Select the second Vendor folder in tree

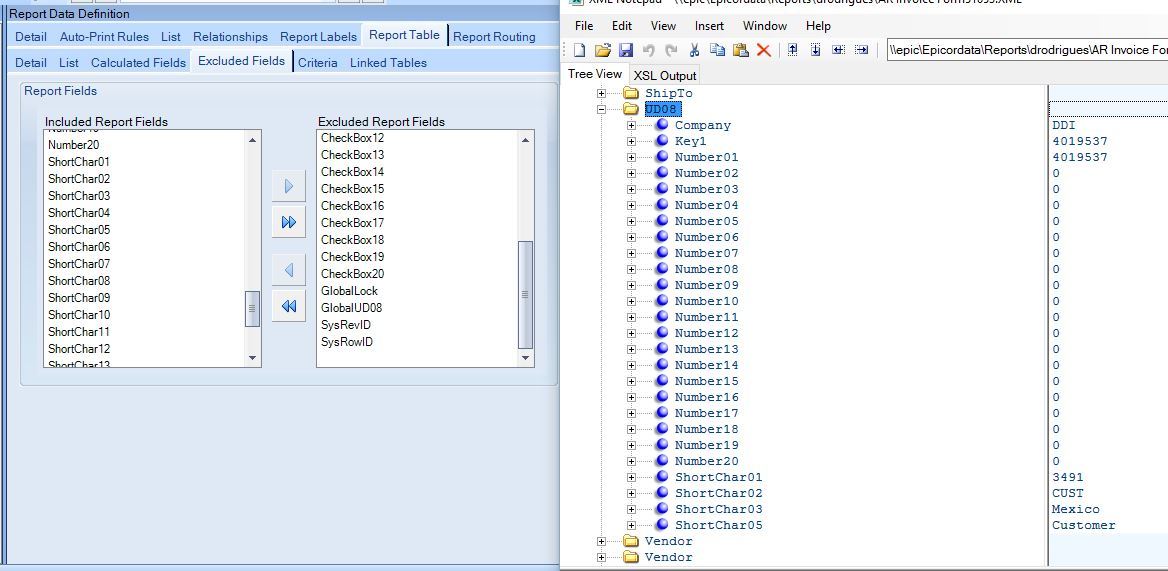click(668, 557)
